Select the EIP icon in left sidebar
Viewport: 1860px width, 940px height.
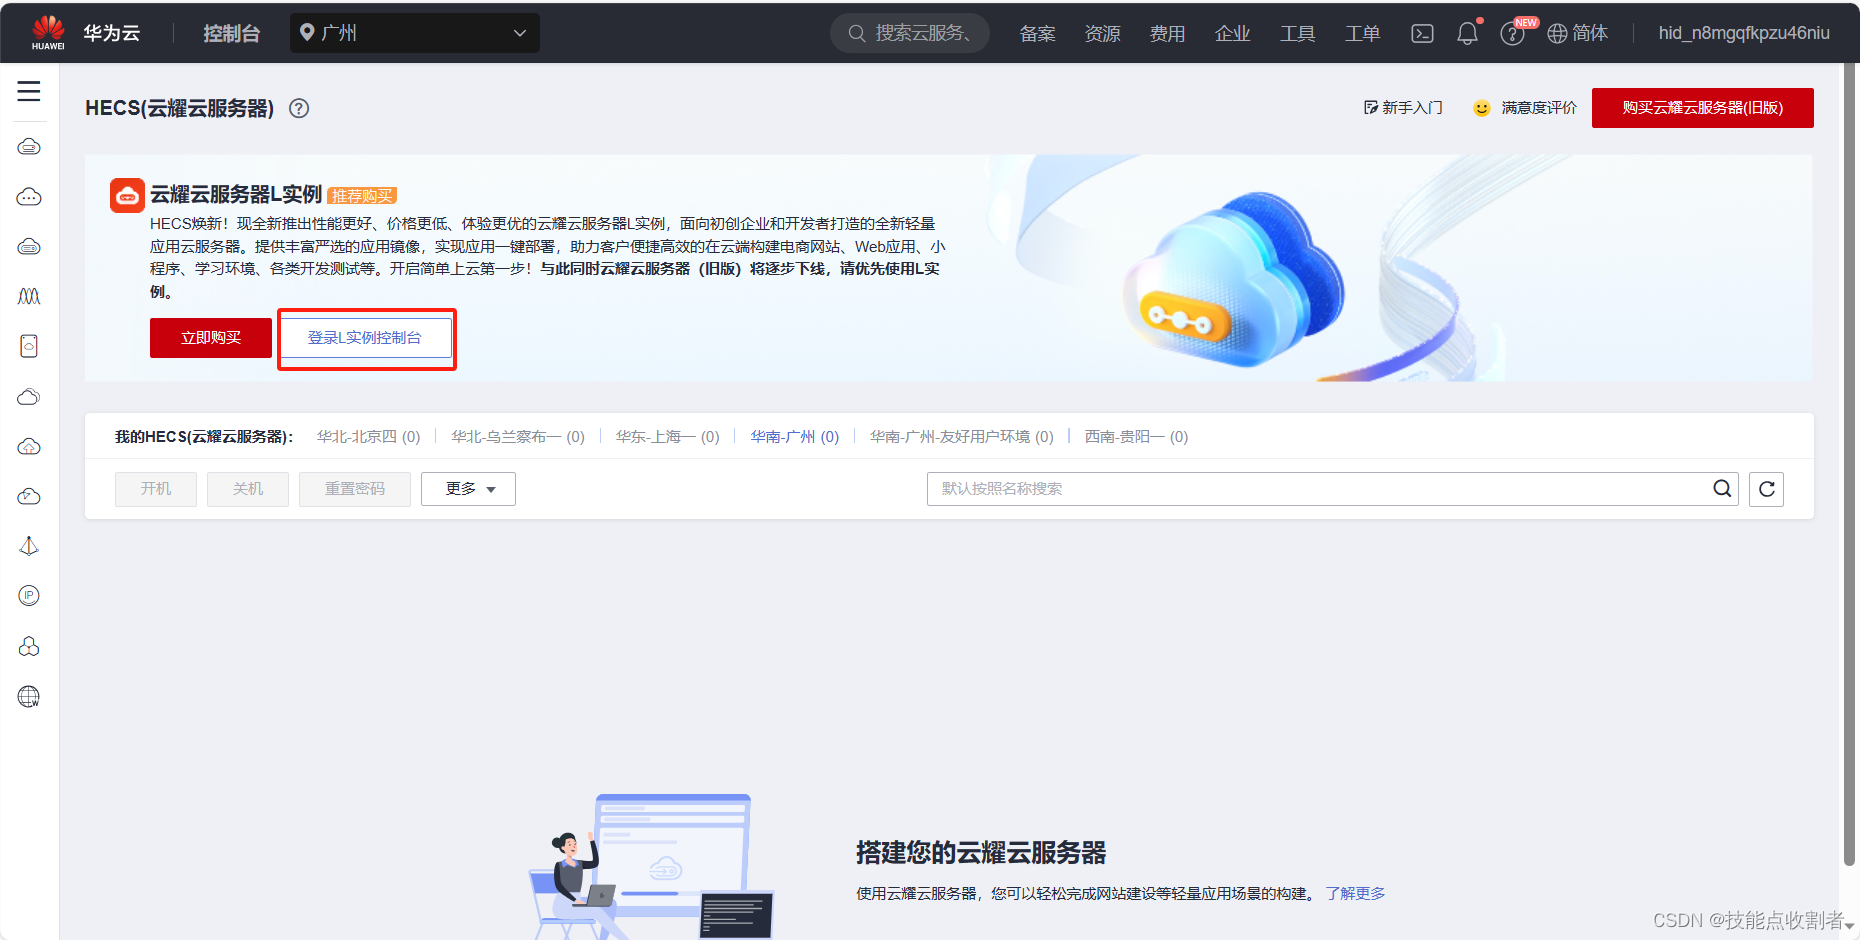point(29,596)
